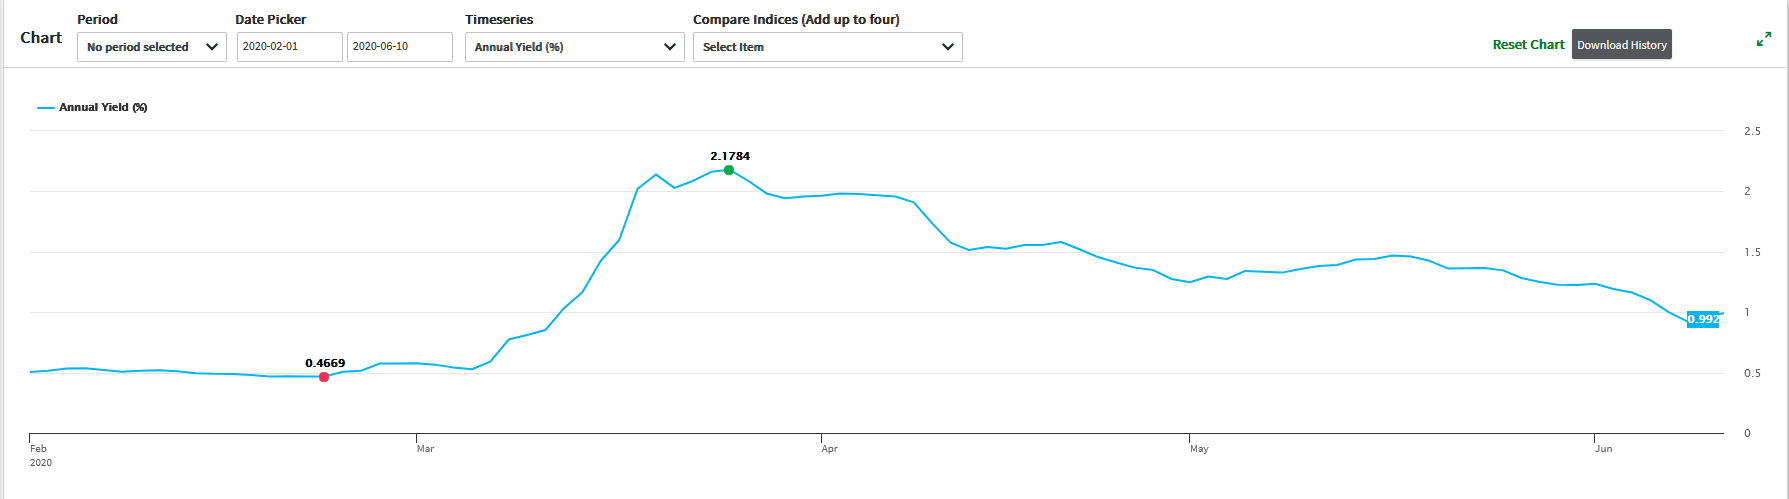This screenshot has height=499, width=1789.
Task: Open the Compare Indices dropdown
Action: (x=828, y=47)
